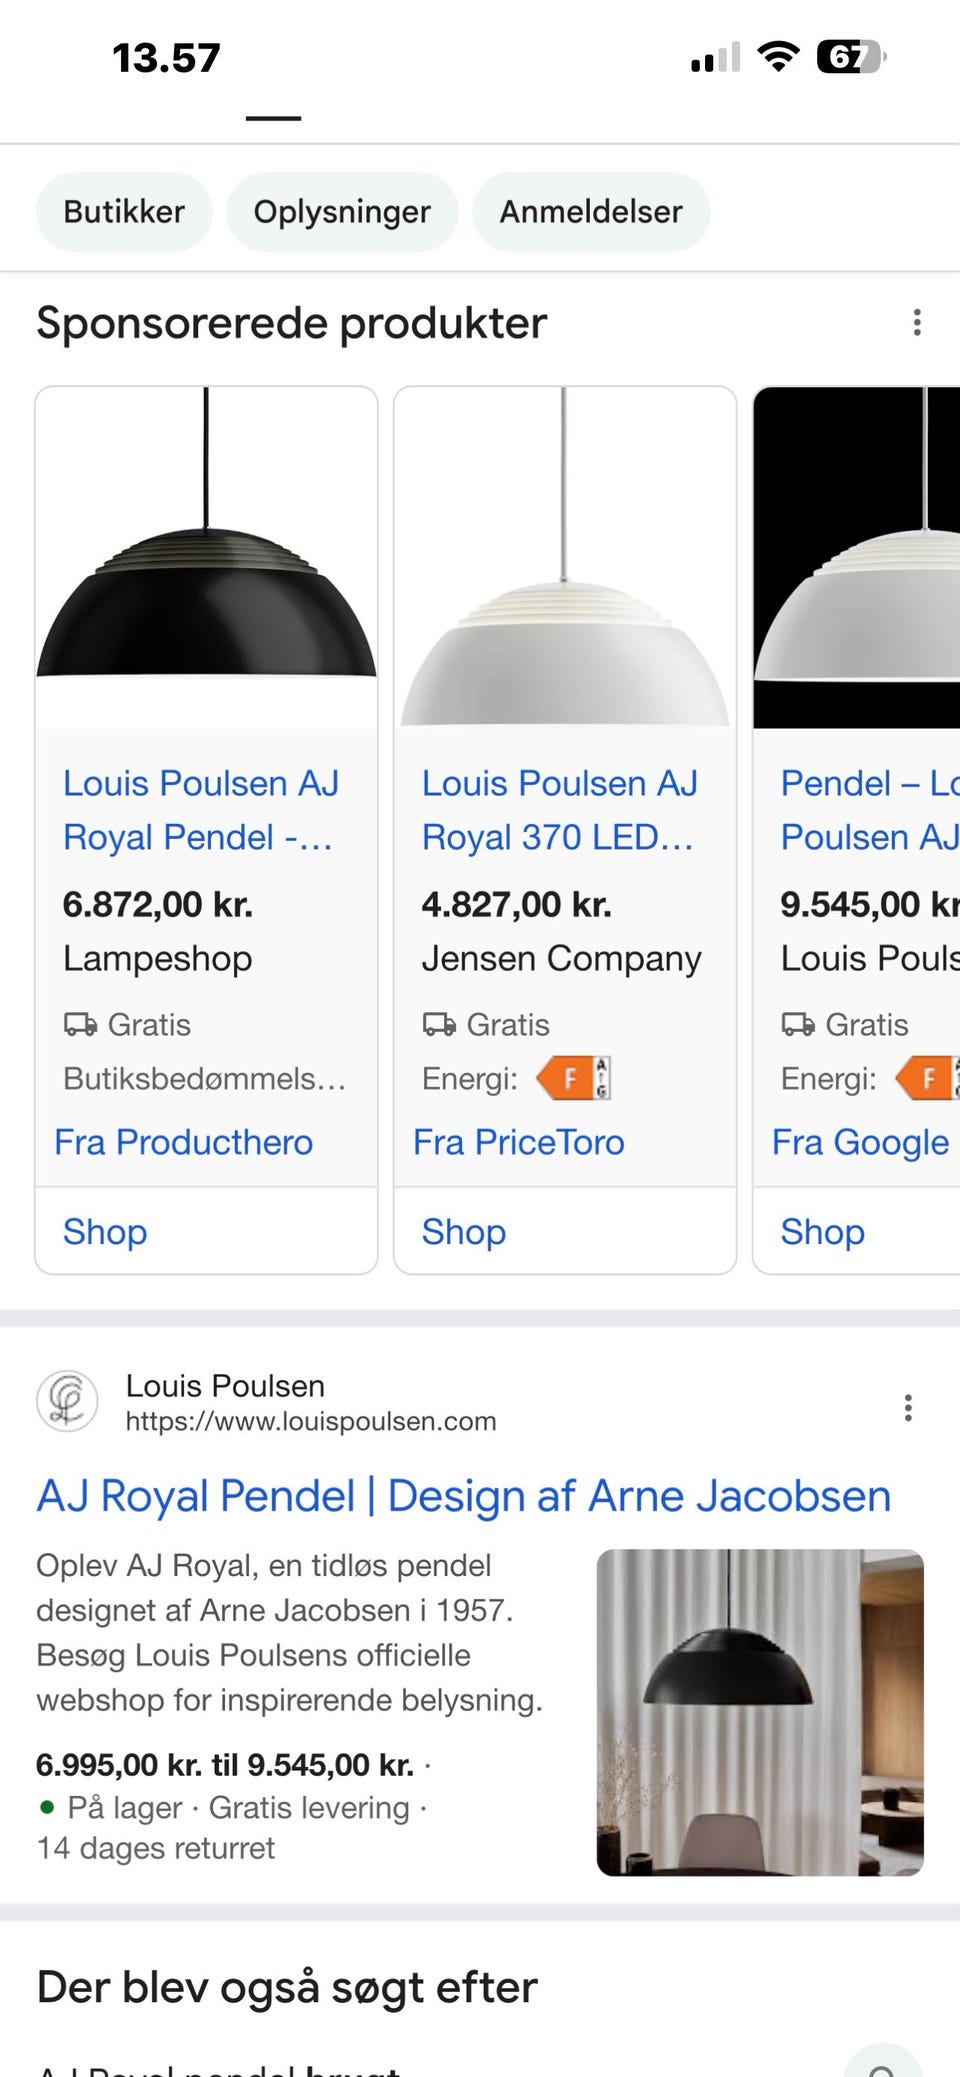Tap the delivery truck icon under Lampeshop
Image resolution: width=960 pixels, height=2077 pixels.
(x=80, y=1024)
